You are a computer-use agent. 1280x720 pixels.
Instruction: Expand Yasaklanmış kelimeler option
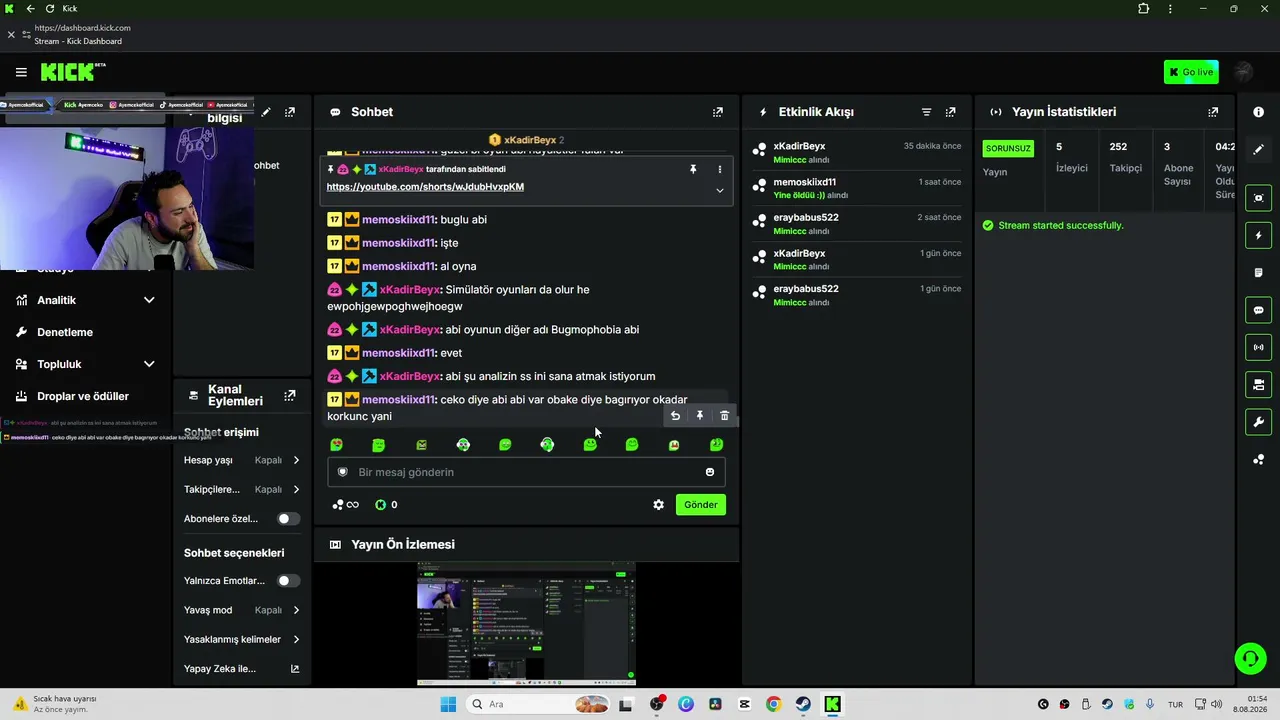pos(242,639)
